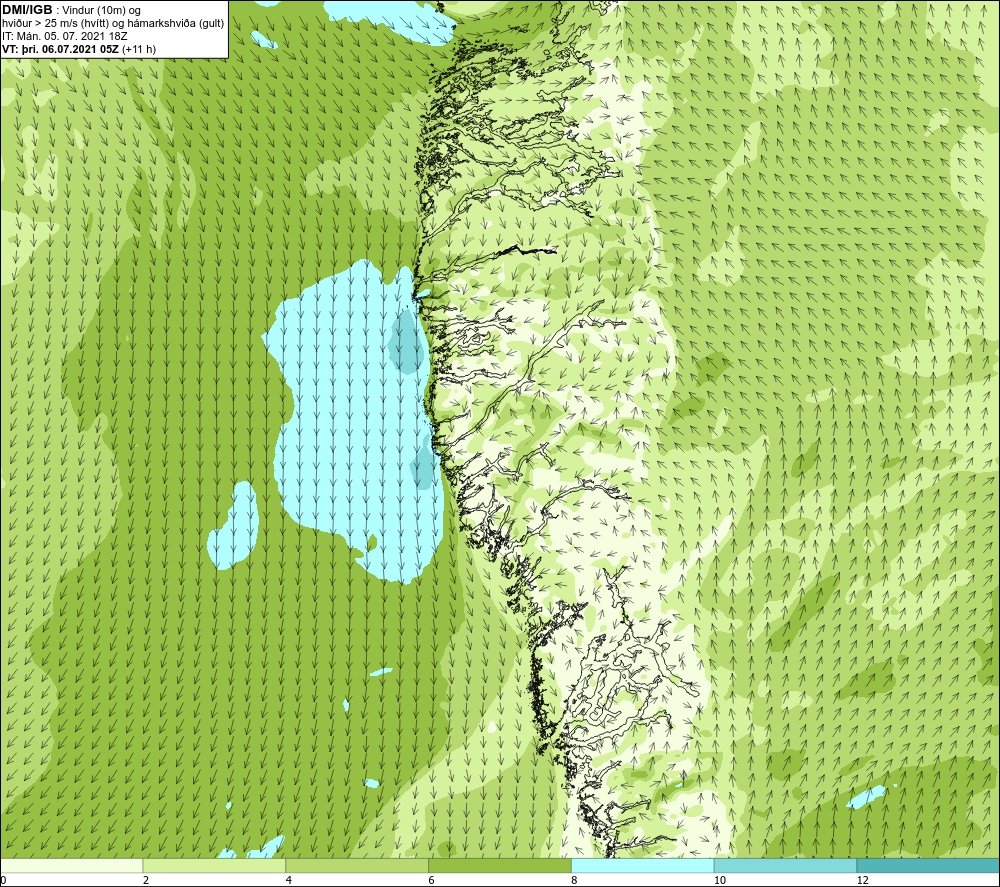Click the legend scale label '0'

(3, 880)
